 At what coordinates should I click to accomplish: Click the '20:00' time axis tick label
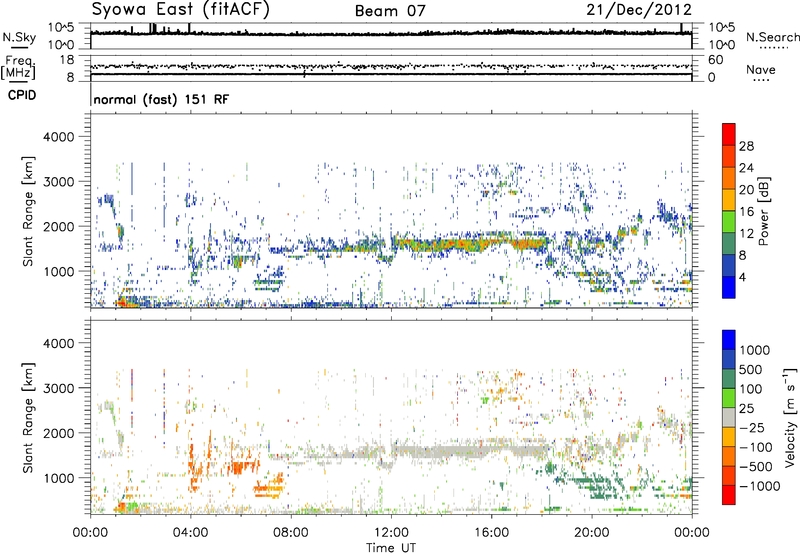pos(591,533)
